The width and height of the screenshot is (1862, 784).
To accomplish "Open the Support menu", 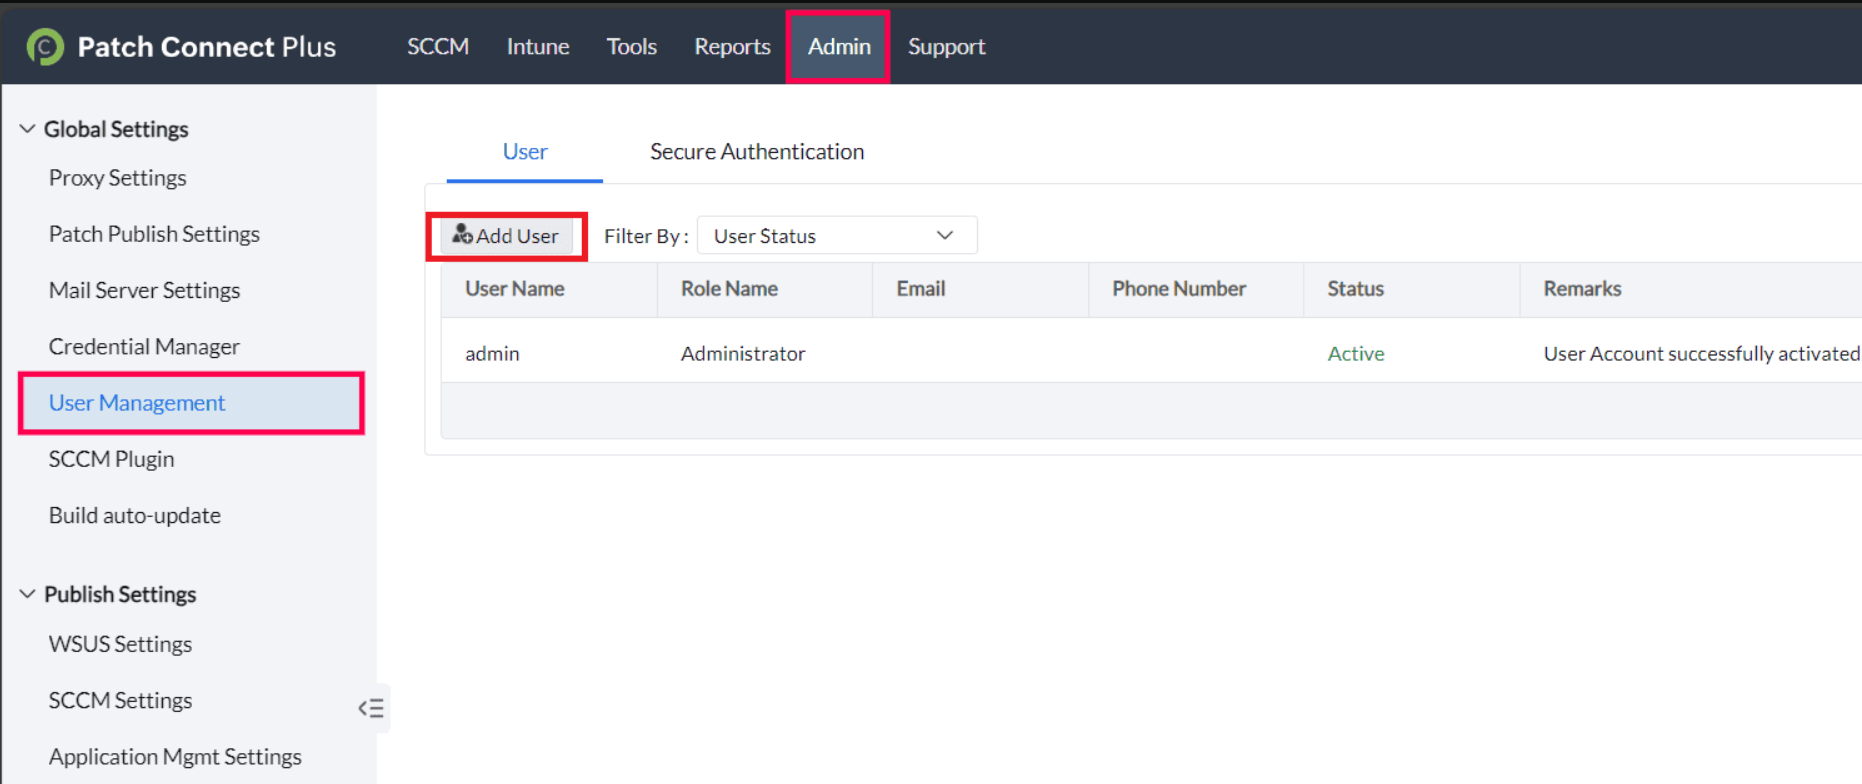I will coord(947,47).
